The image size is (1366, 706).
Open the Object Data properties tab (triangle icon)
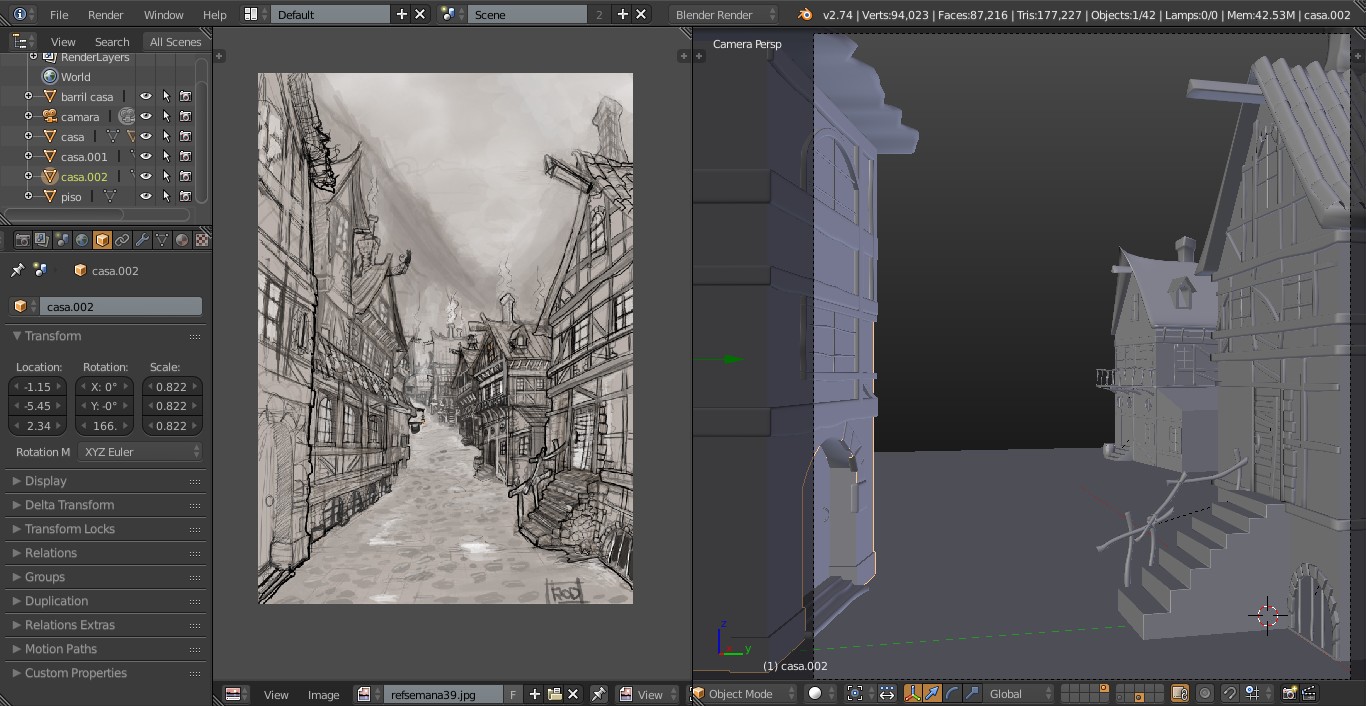click(162, 240)
